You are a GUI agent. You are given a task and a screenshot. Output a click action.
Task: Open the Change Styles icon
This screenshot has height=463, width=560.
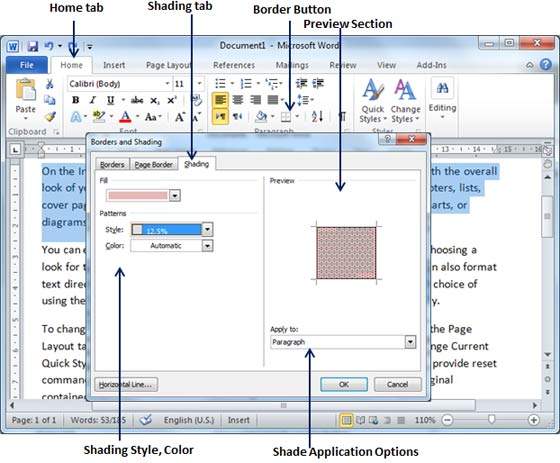[x=405, y=100]
